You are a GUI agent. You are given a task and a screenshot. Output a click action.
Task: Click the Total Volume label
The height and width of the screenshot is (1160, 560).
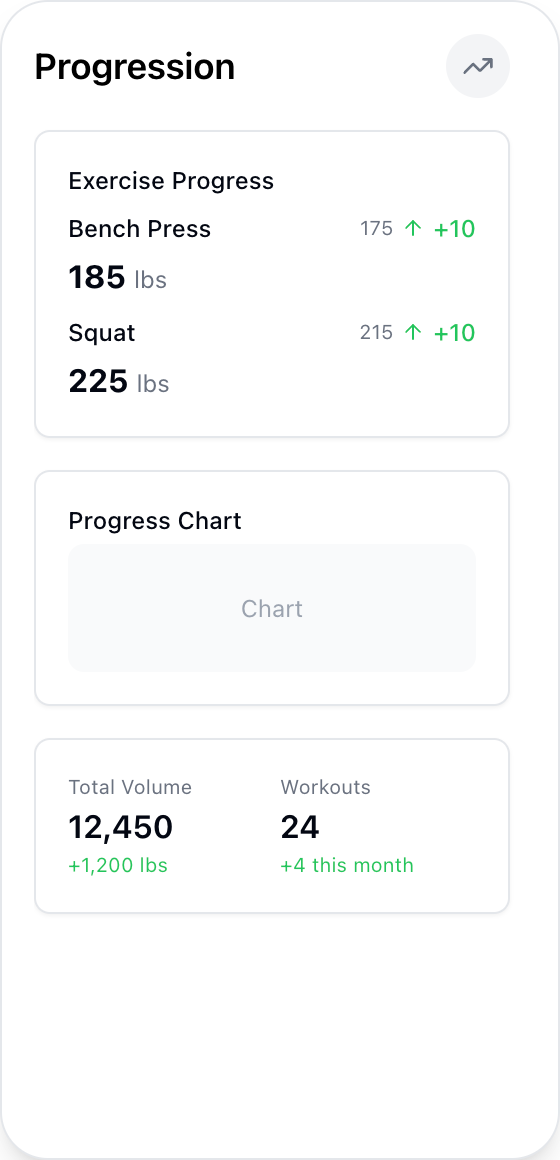pos(130,787)
